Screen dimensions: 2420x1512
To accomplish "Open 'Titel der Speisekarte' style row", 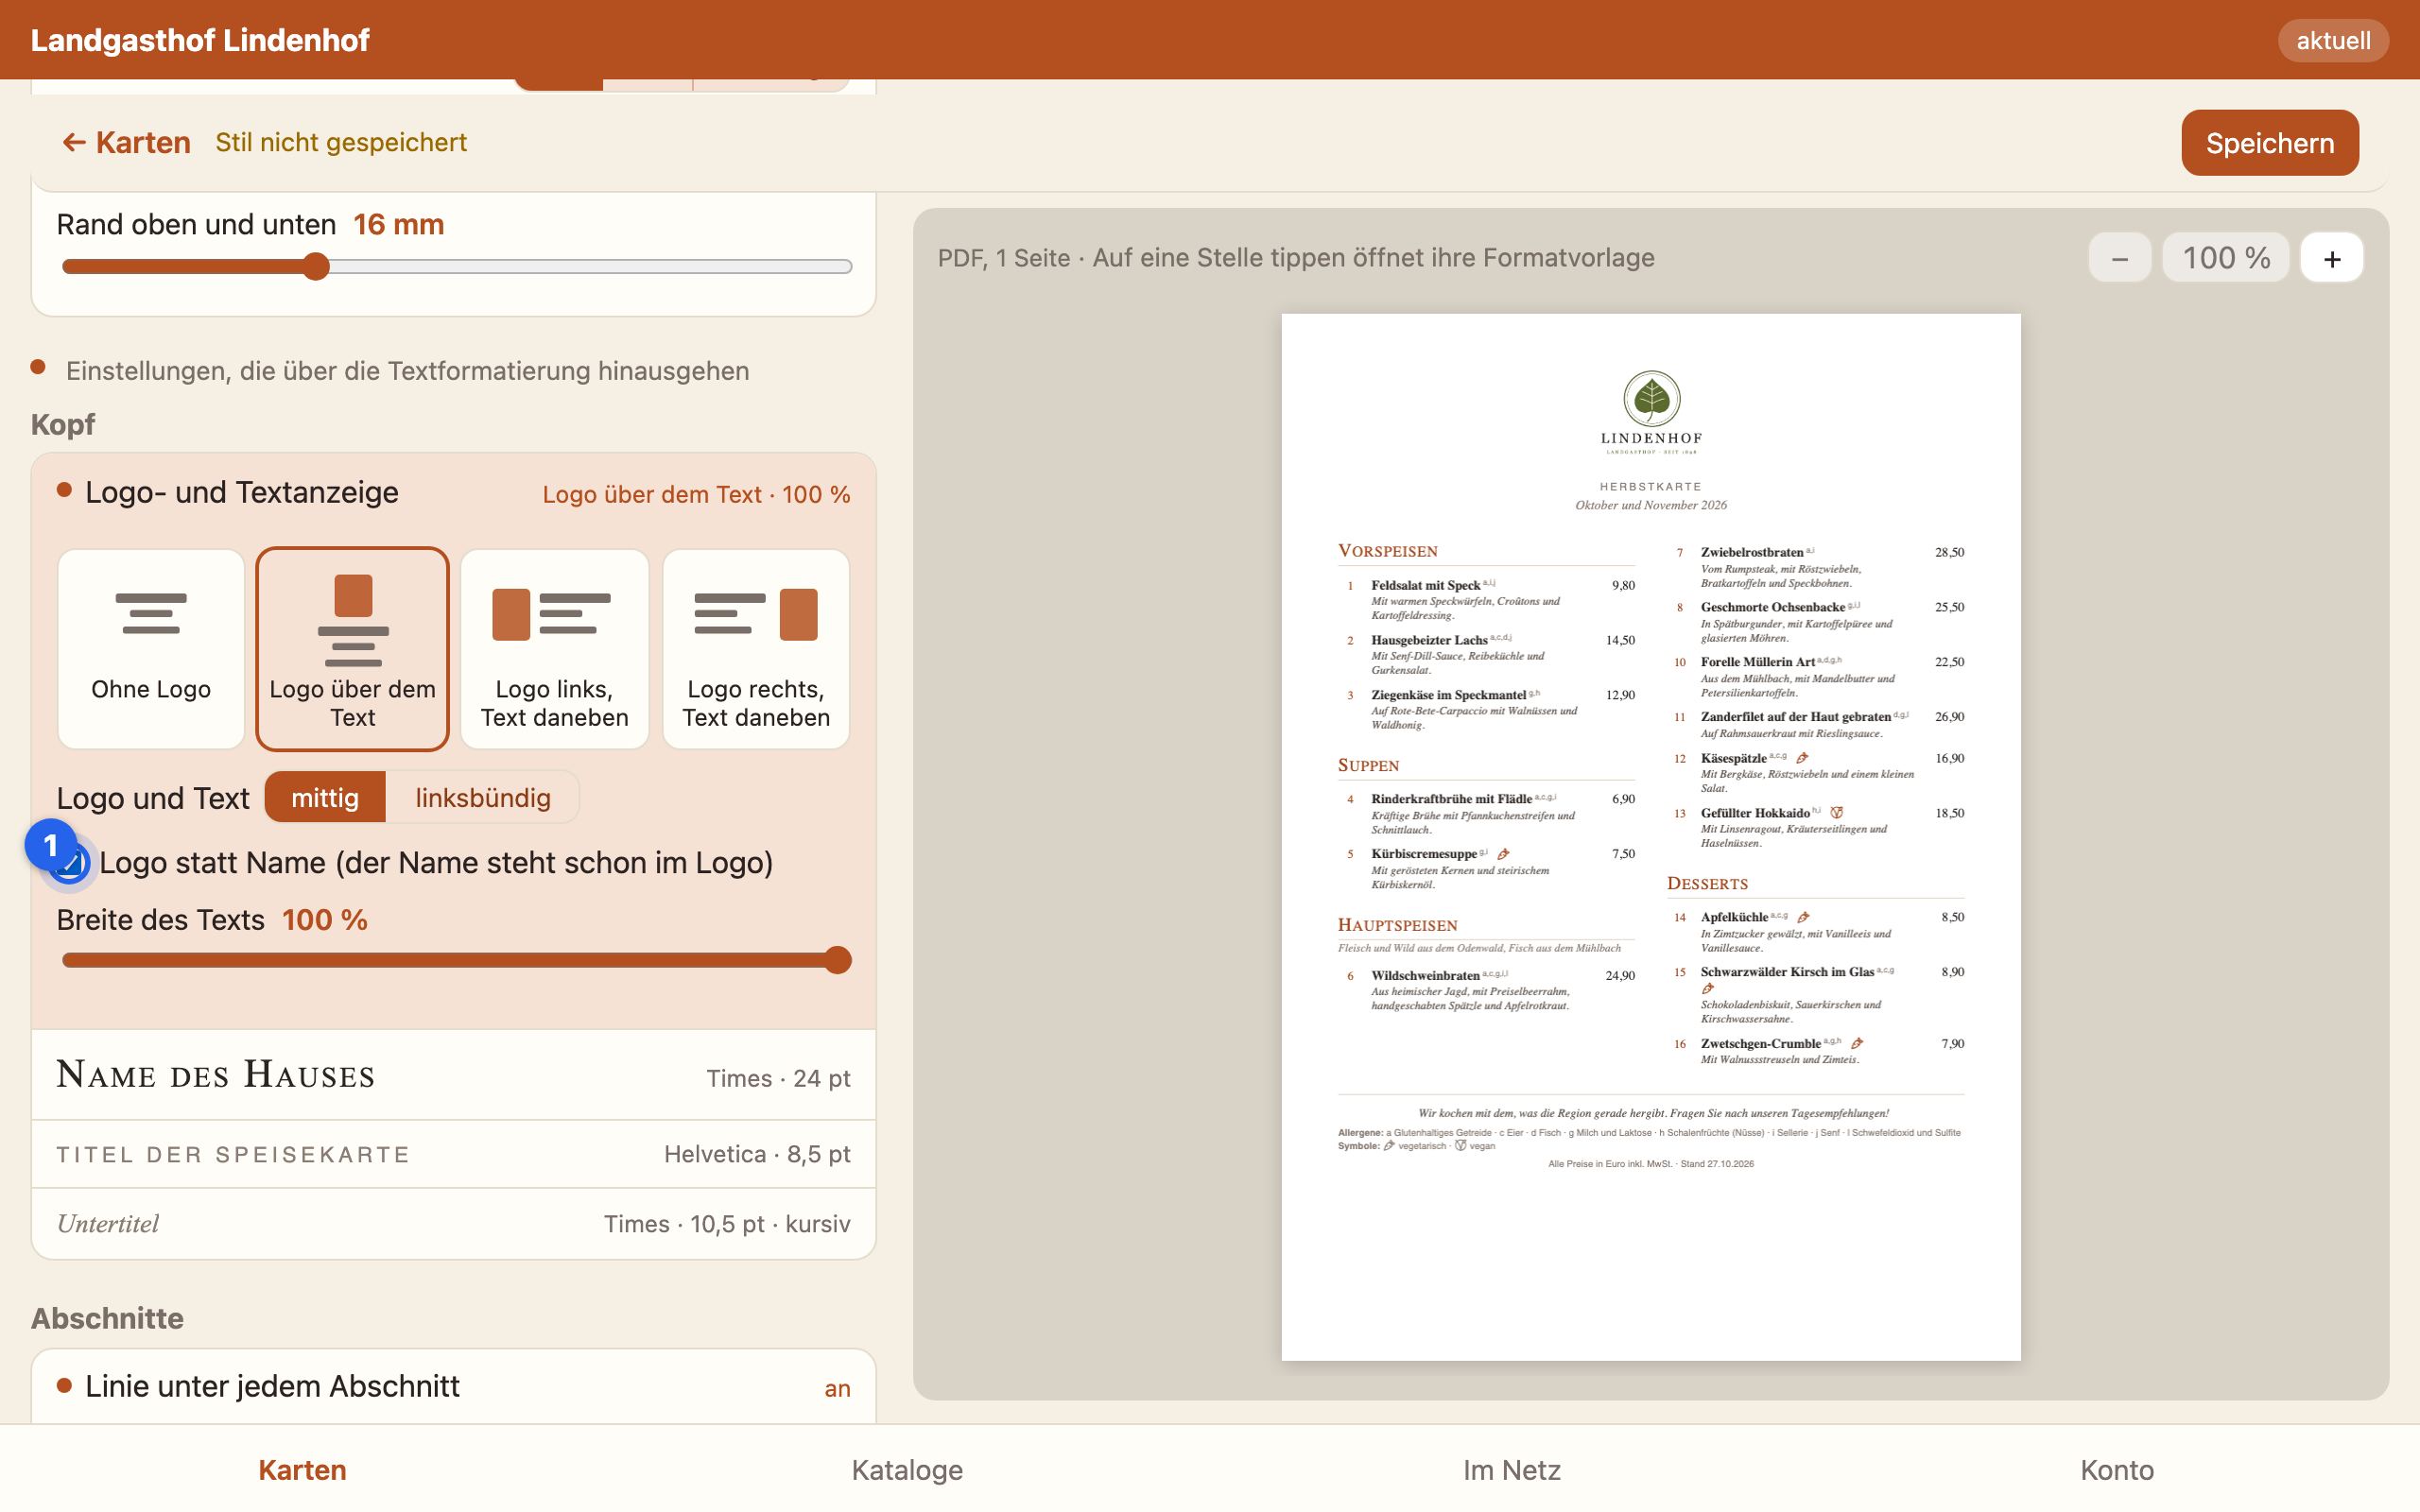I will pyautogui.click(x=454, y=1154).
